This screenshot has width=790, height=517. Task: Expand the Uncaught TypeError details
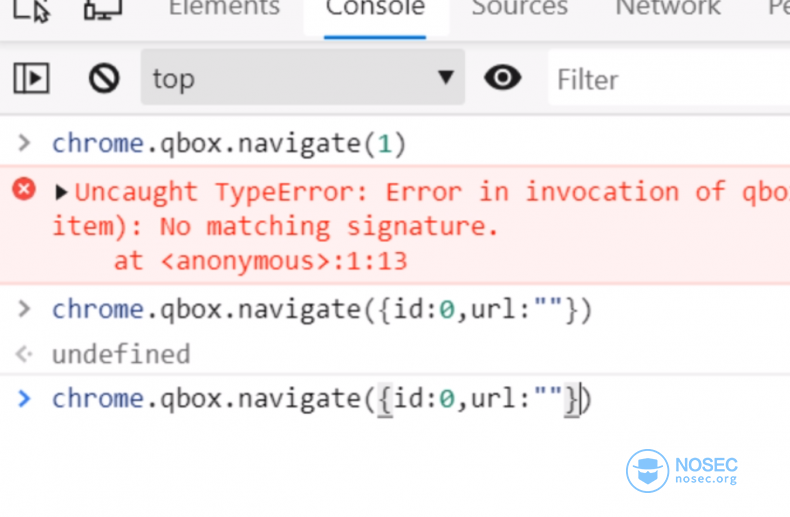coord(62,192)
